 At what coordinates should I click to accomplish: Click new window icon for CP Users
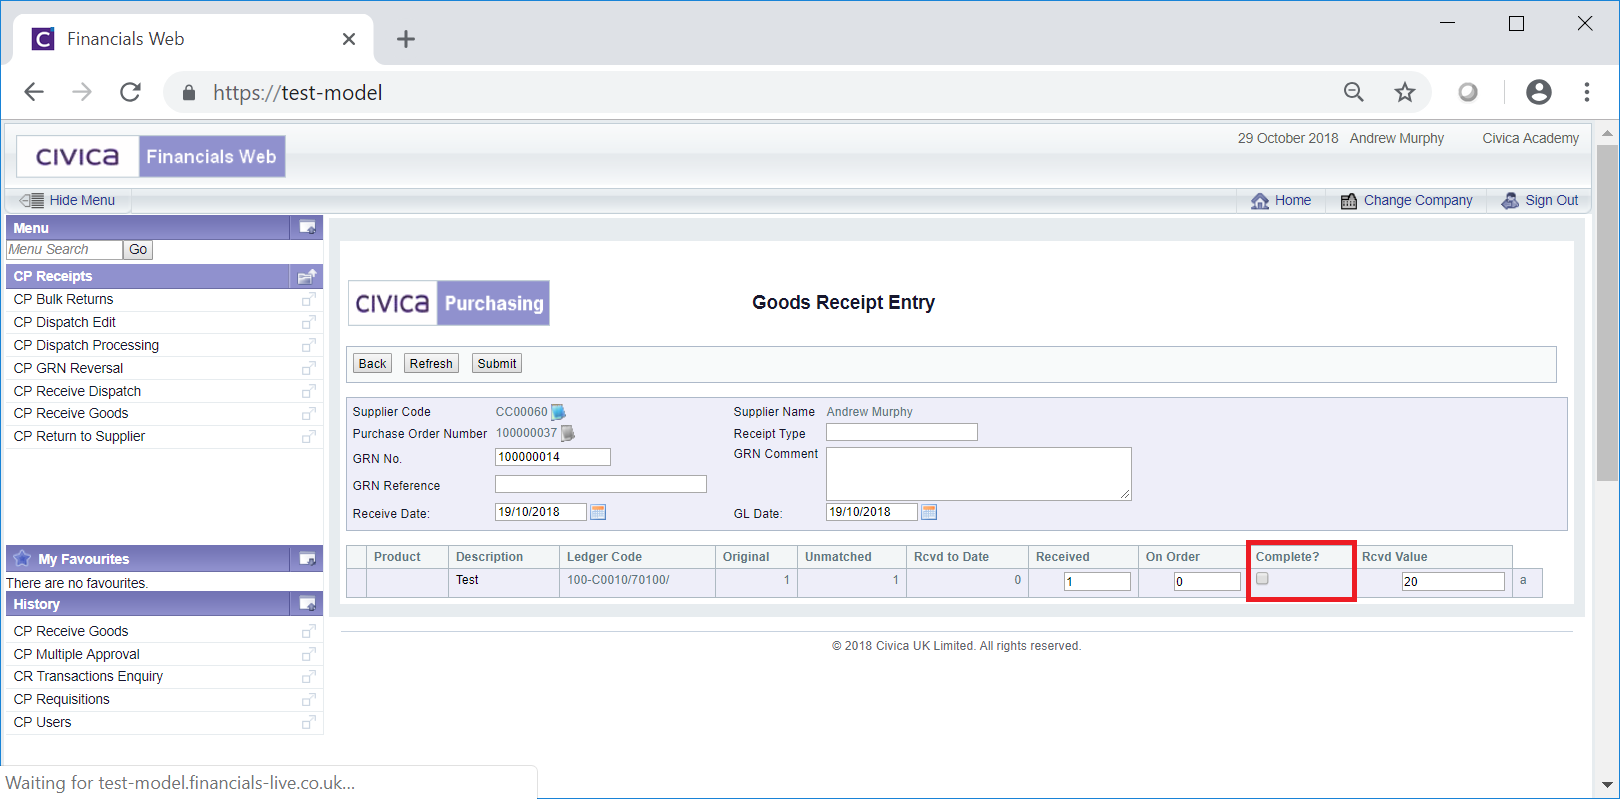[x=309, y=722]
